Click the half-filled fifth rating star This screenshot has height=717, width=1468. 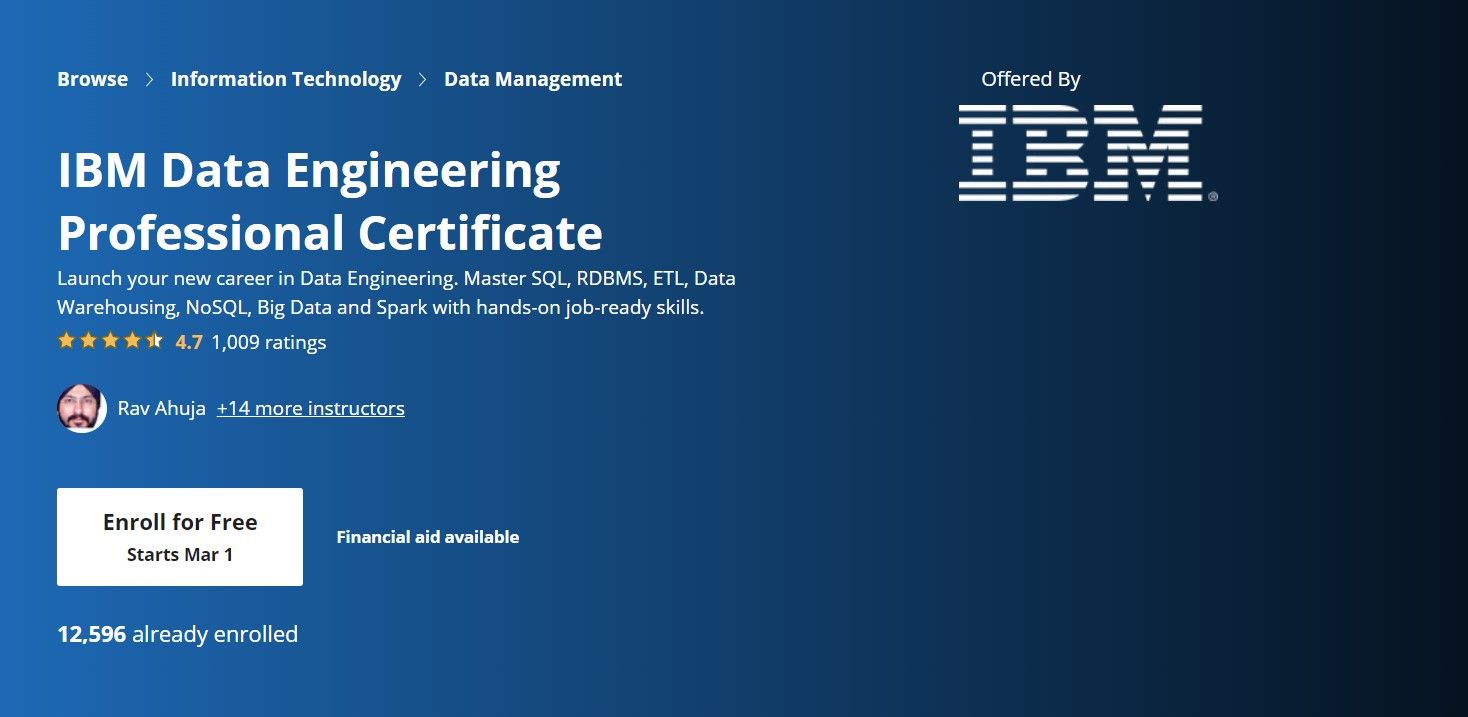(x=154, y=341)
